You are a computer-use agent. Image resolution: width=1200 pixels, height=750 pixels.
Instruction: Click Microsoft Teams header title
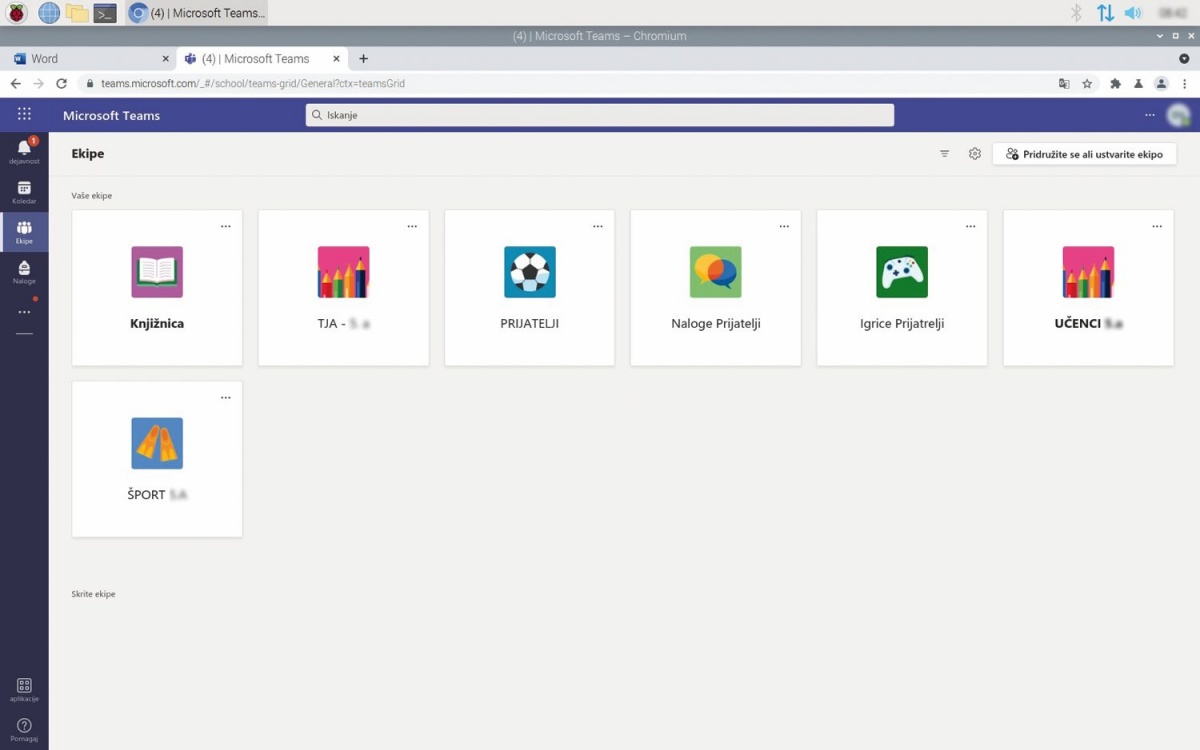tap(111, 115)
